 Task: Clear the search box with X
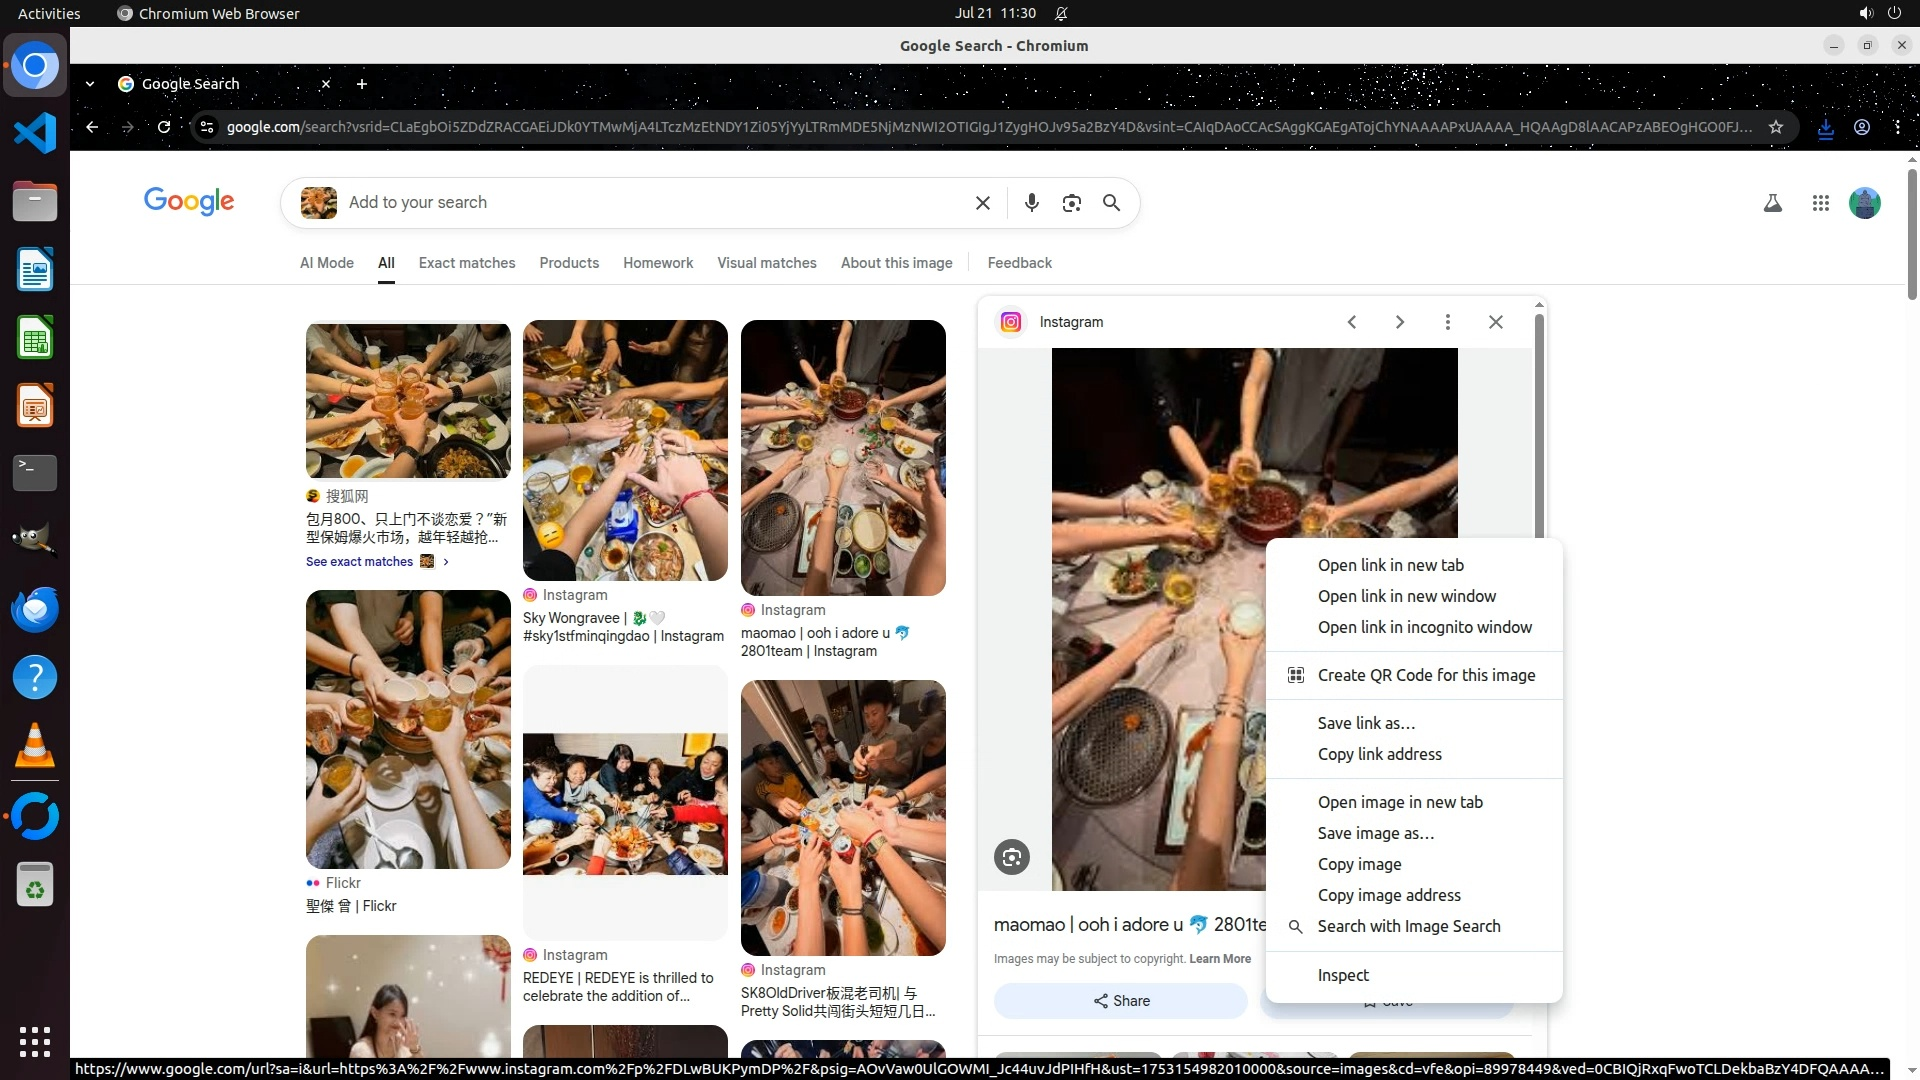tap(982, 203)
